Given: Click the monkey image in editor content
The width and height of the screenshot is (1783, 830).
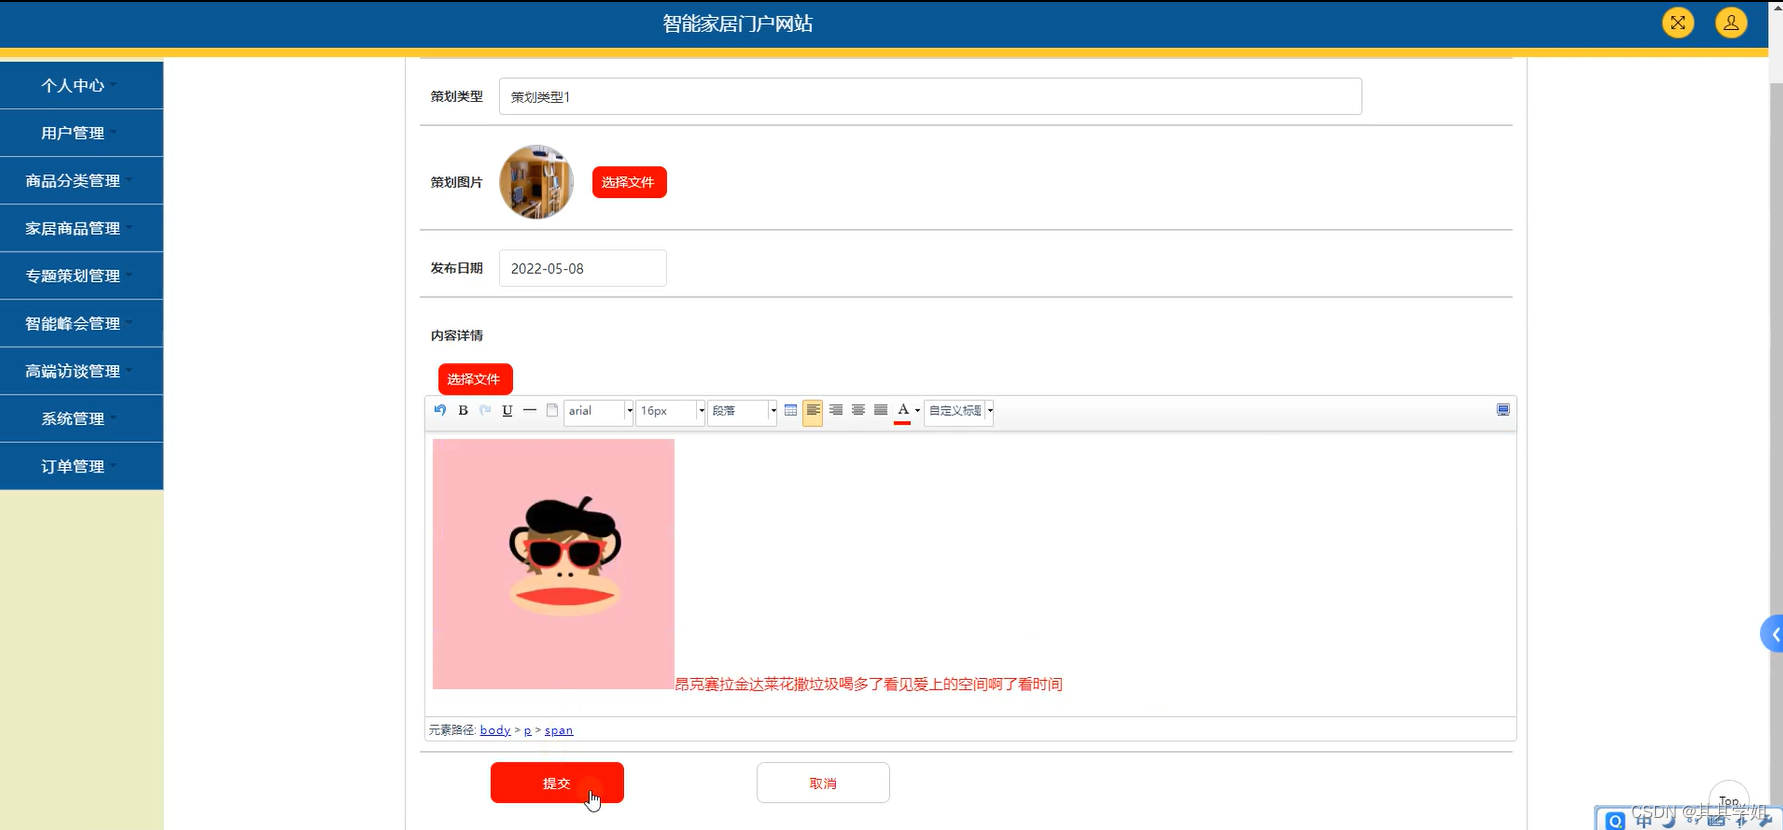Looking at the screenshot, I should [x=553, y=564].
